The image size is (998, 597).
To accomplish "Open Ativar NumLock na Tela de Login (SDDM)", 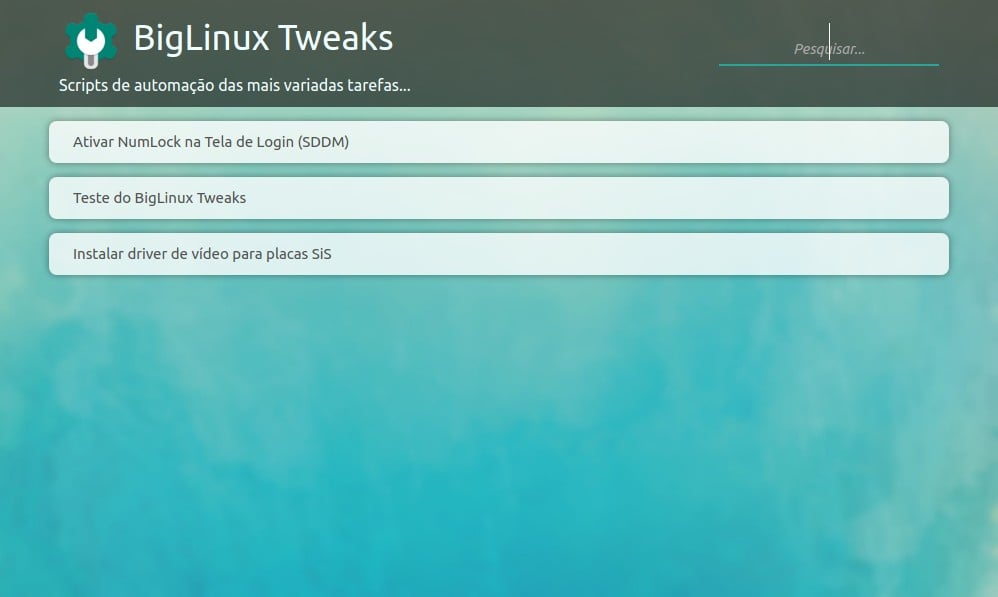I will [x=499, y=142].
